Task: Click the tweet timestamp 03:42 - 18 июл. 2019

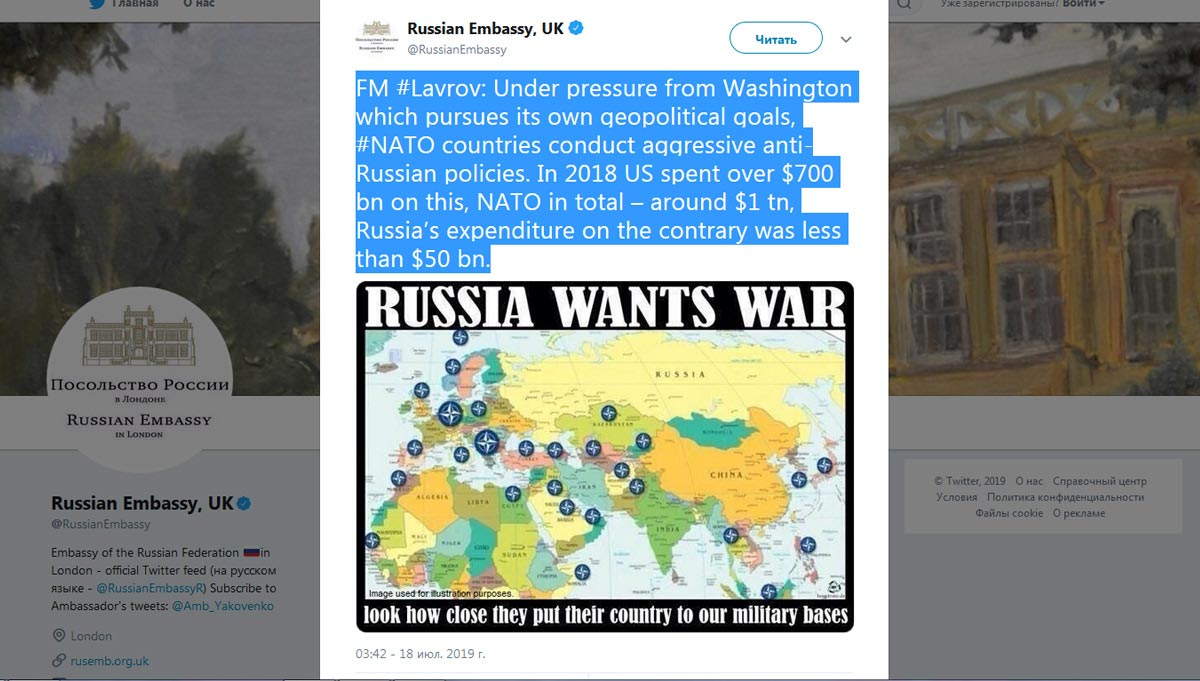Action: coord(421,654)
